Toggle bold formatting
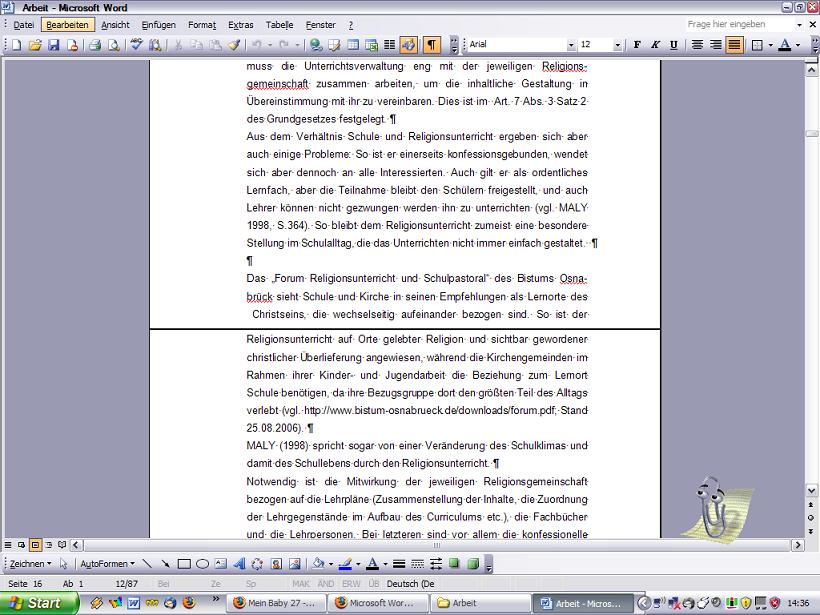Screen dimensions: 820x615 pyautogui.click(x=636, y=45)
